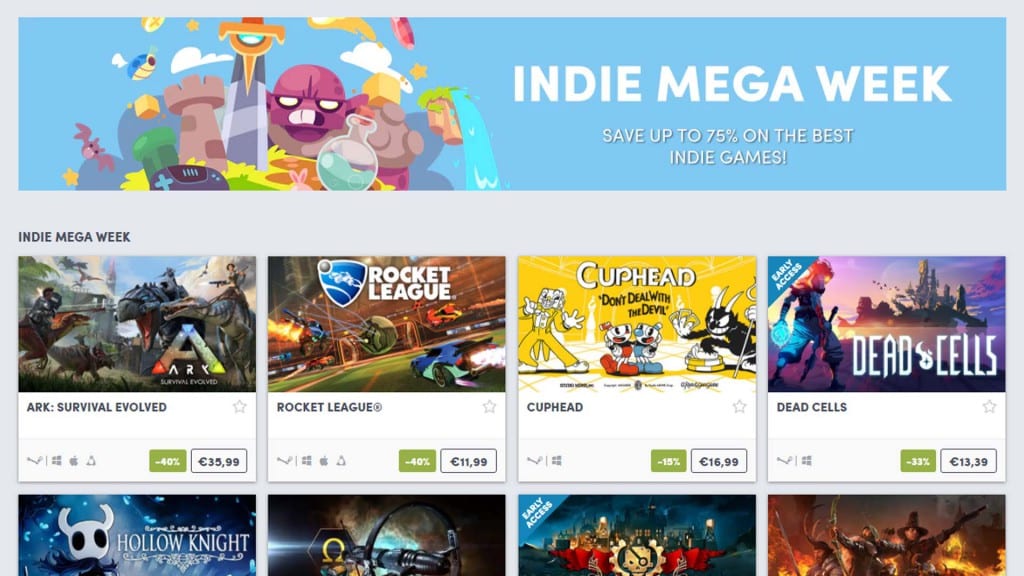
Task: Click Steam icon on Dead Cells card
Action: coord(784,461)
